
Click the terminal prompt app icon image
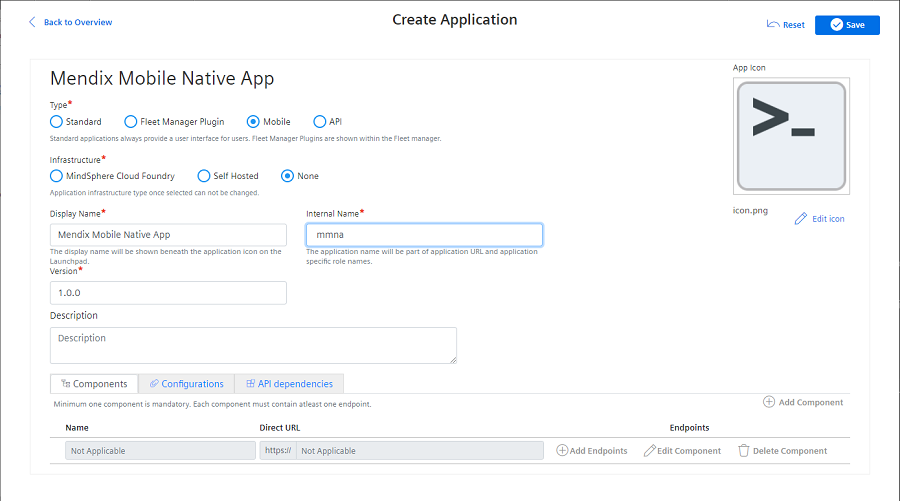(x=791, y=136)
